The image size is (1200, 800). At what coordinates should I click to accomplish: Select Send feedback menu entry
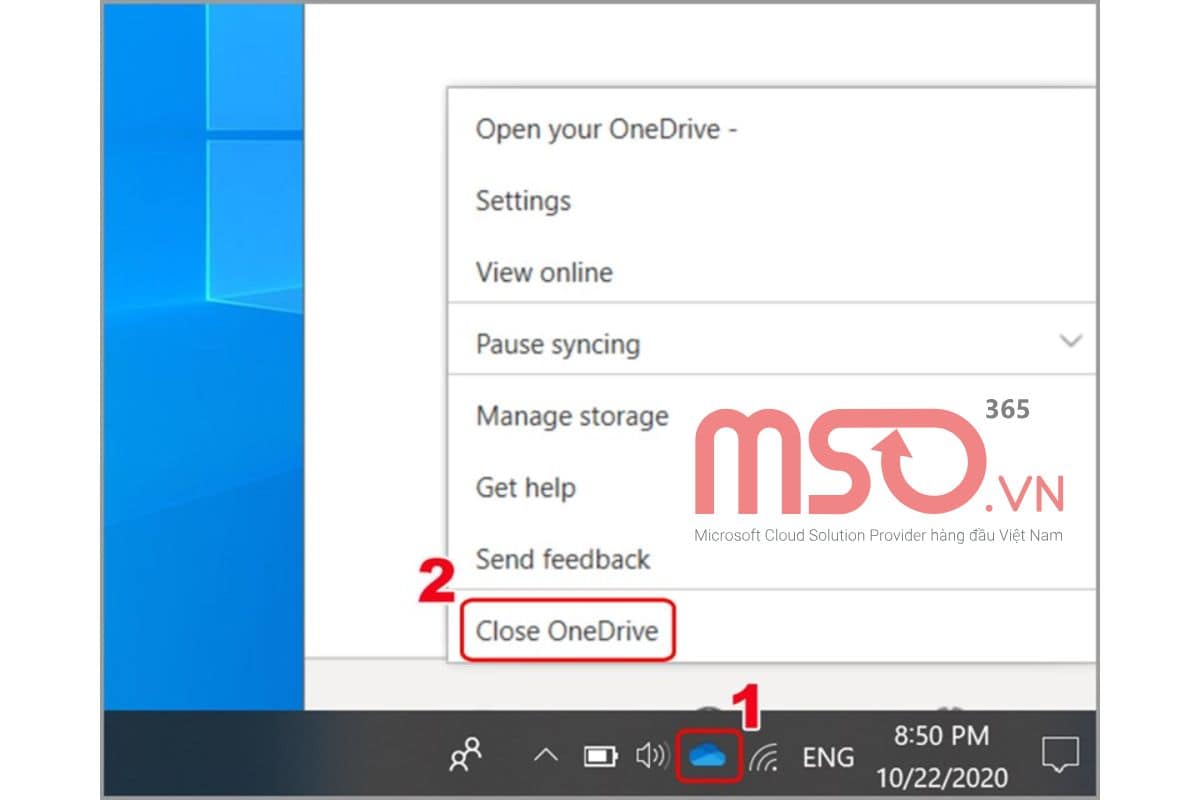pos(771,559)
